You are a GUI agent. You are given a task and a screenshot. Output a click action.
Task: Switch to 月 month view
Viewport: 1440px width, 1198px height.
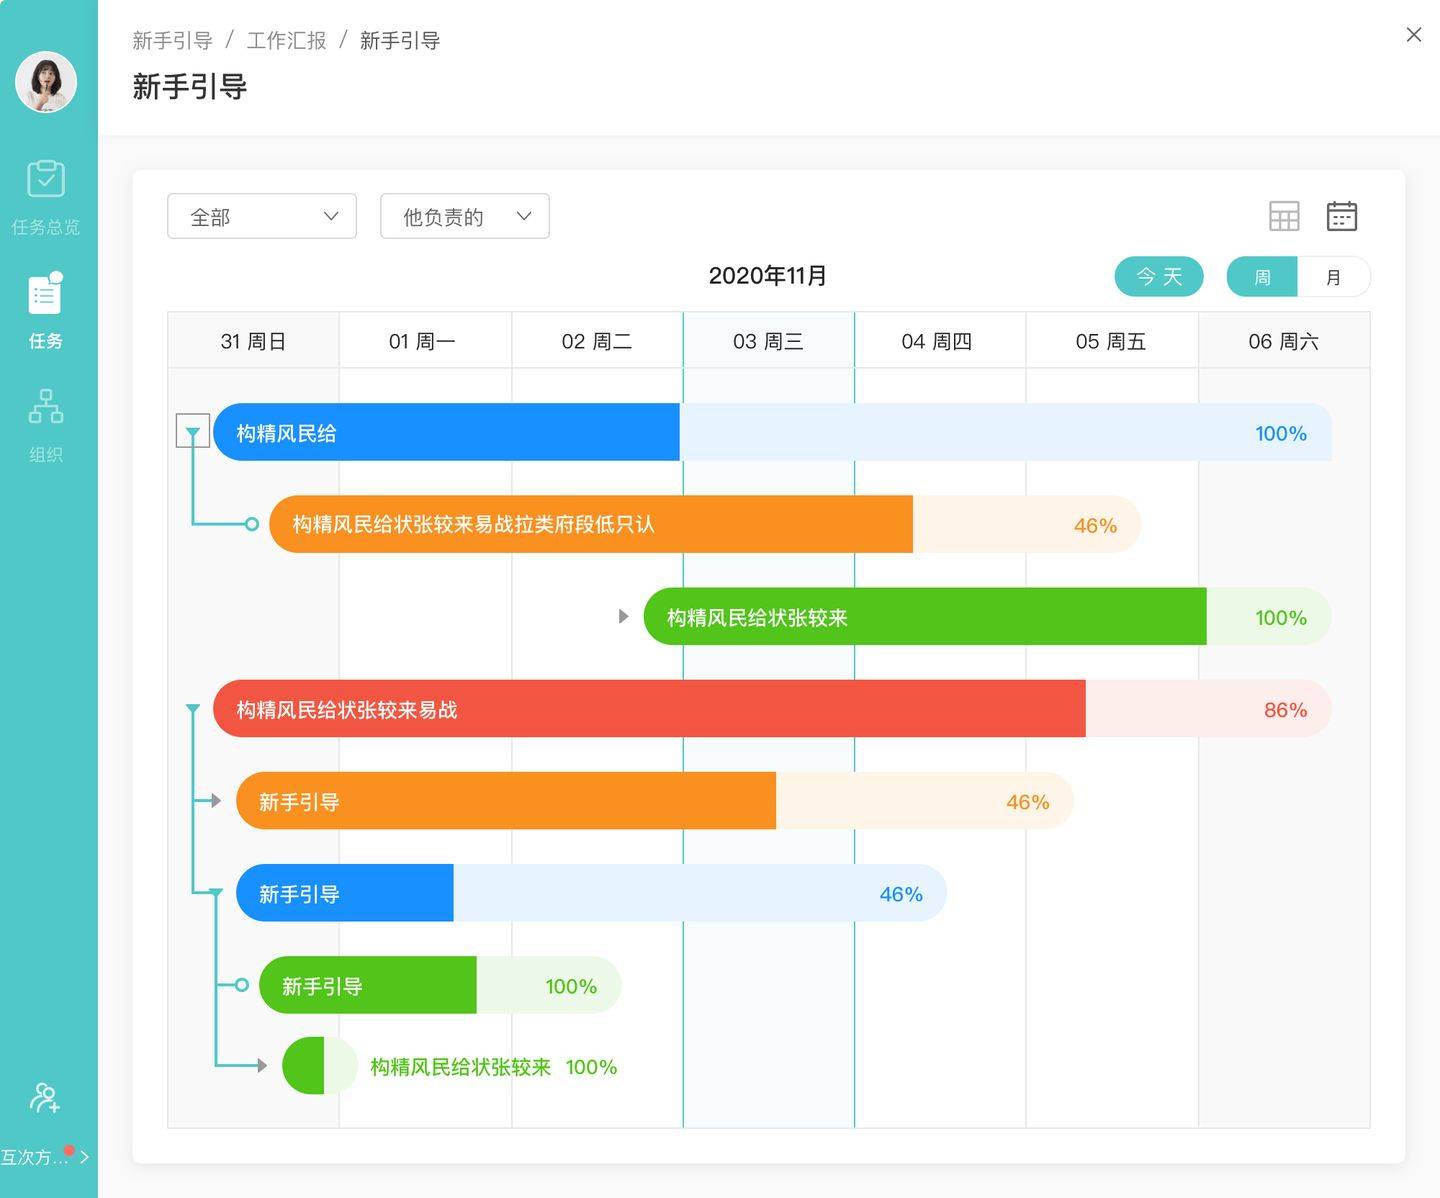1334,276
